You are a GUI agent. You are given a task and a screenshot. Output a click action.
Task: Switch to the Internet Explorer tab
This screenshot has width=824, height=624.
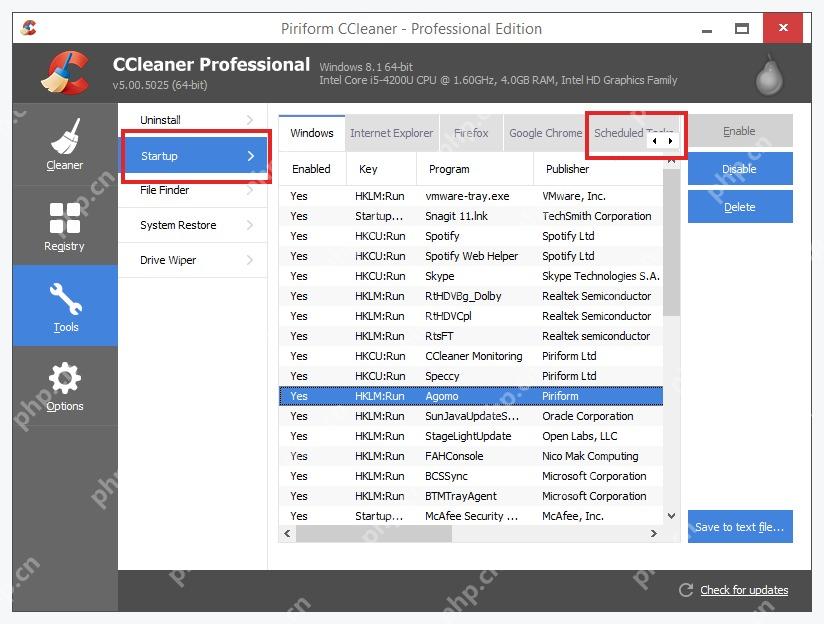pyautogui.click(x=392, y=133)
